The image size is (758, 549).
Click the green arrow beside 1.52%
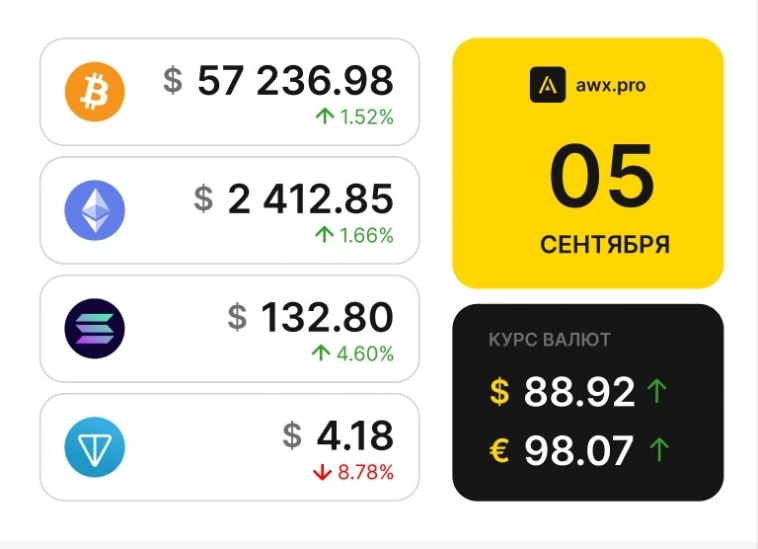tap(325, 117)
